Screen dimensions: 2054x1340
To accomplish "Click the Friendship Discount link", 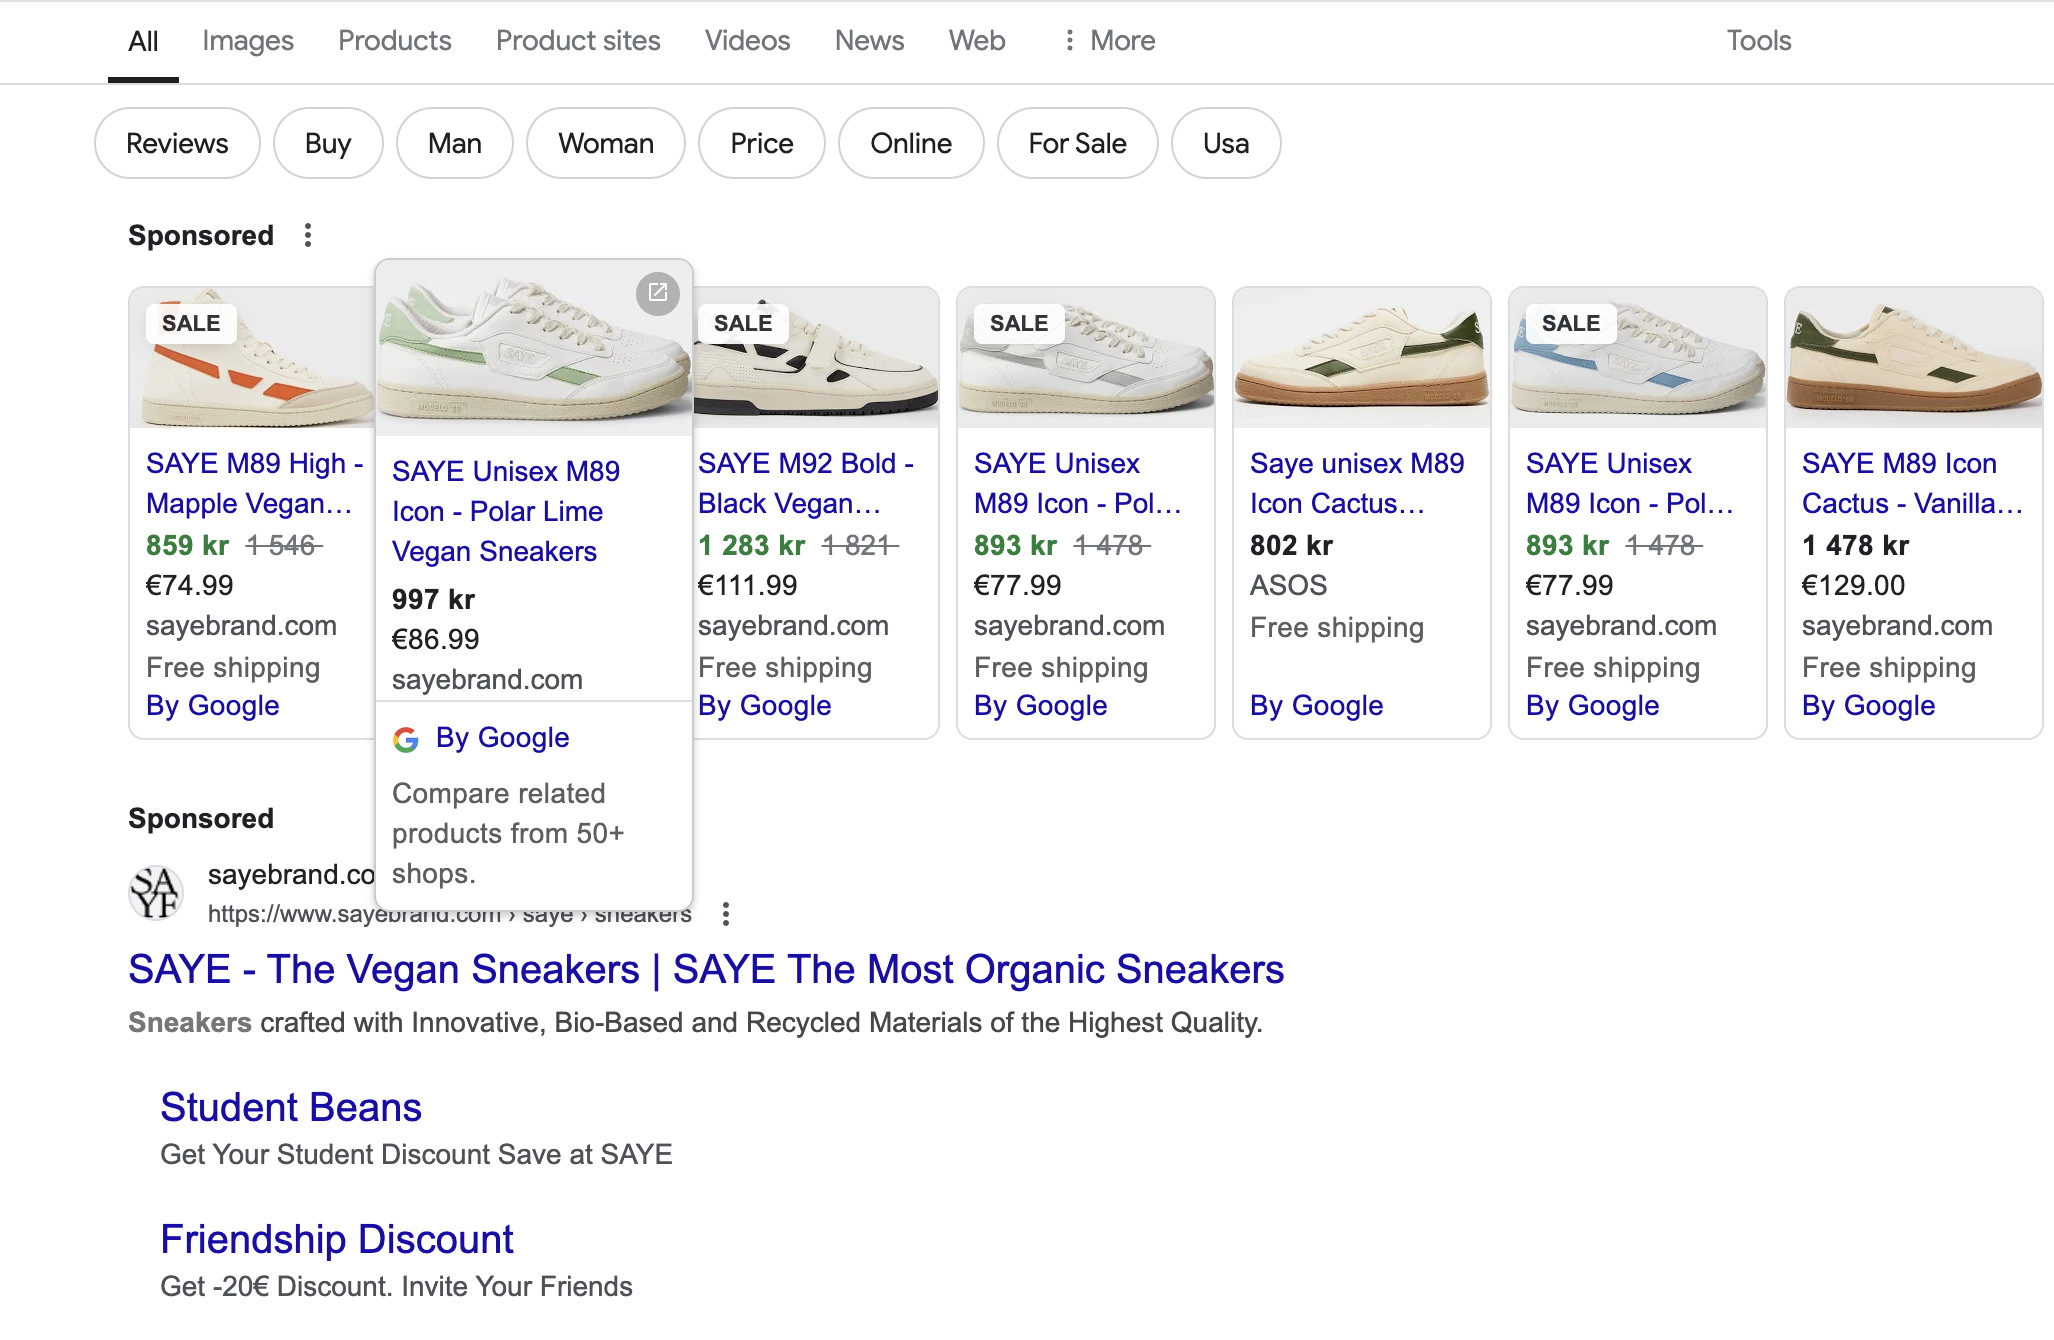I will tap(337, 1239).
